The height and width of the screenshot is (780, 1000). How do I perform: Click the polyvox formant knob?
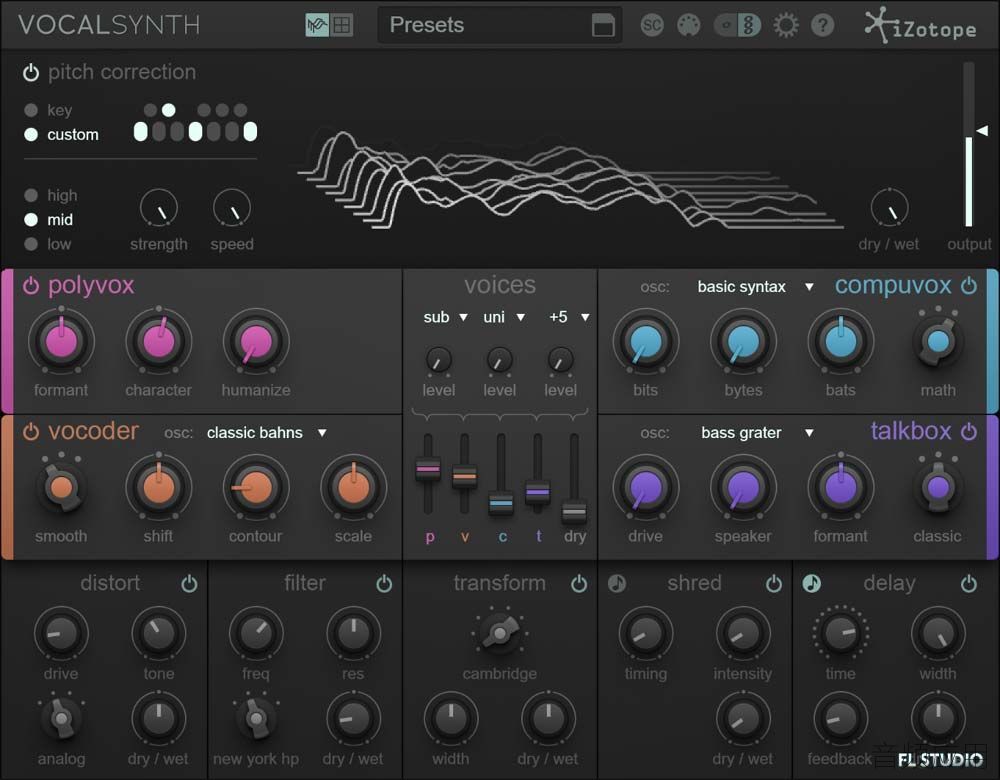pyautogui.click(x=61, y=341)
